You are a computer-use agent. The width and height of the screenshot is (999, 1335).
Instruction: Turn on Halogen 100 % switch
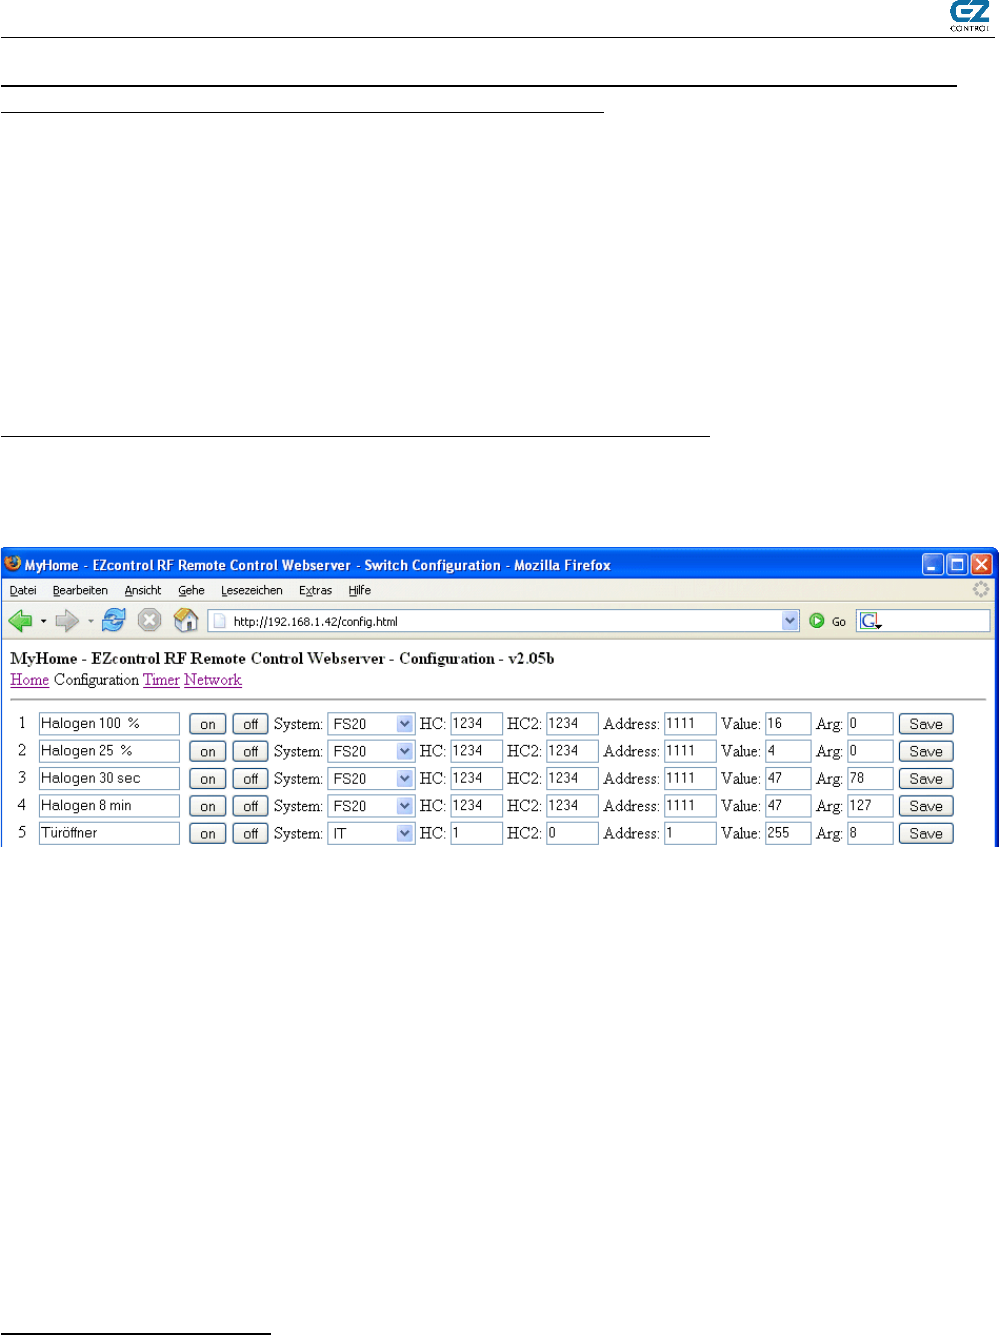click(208, 724)
